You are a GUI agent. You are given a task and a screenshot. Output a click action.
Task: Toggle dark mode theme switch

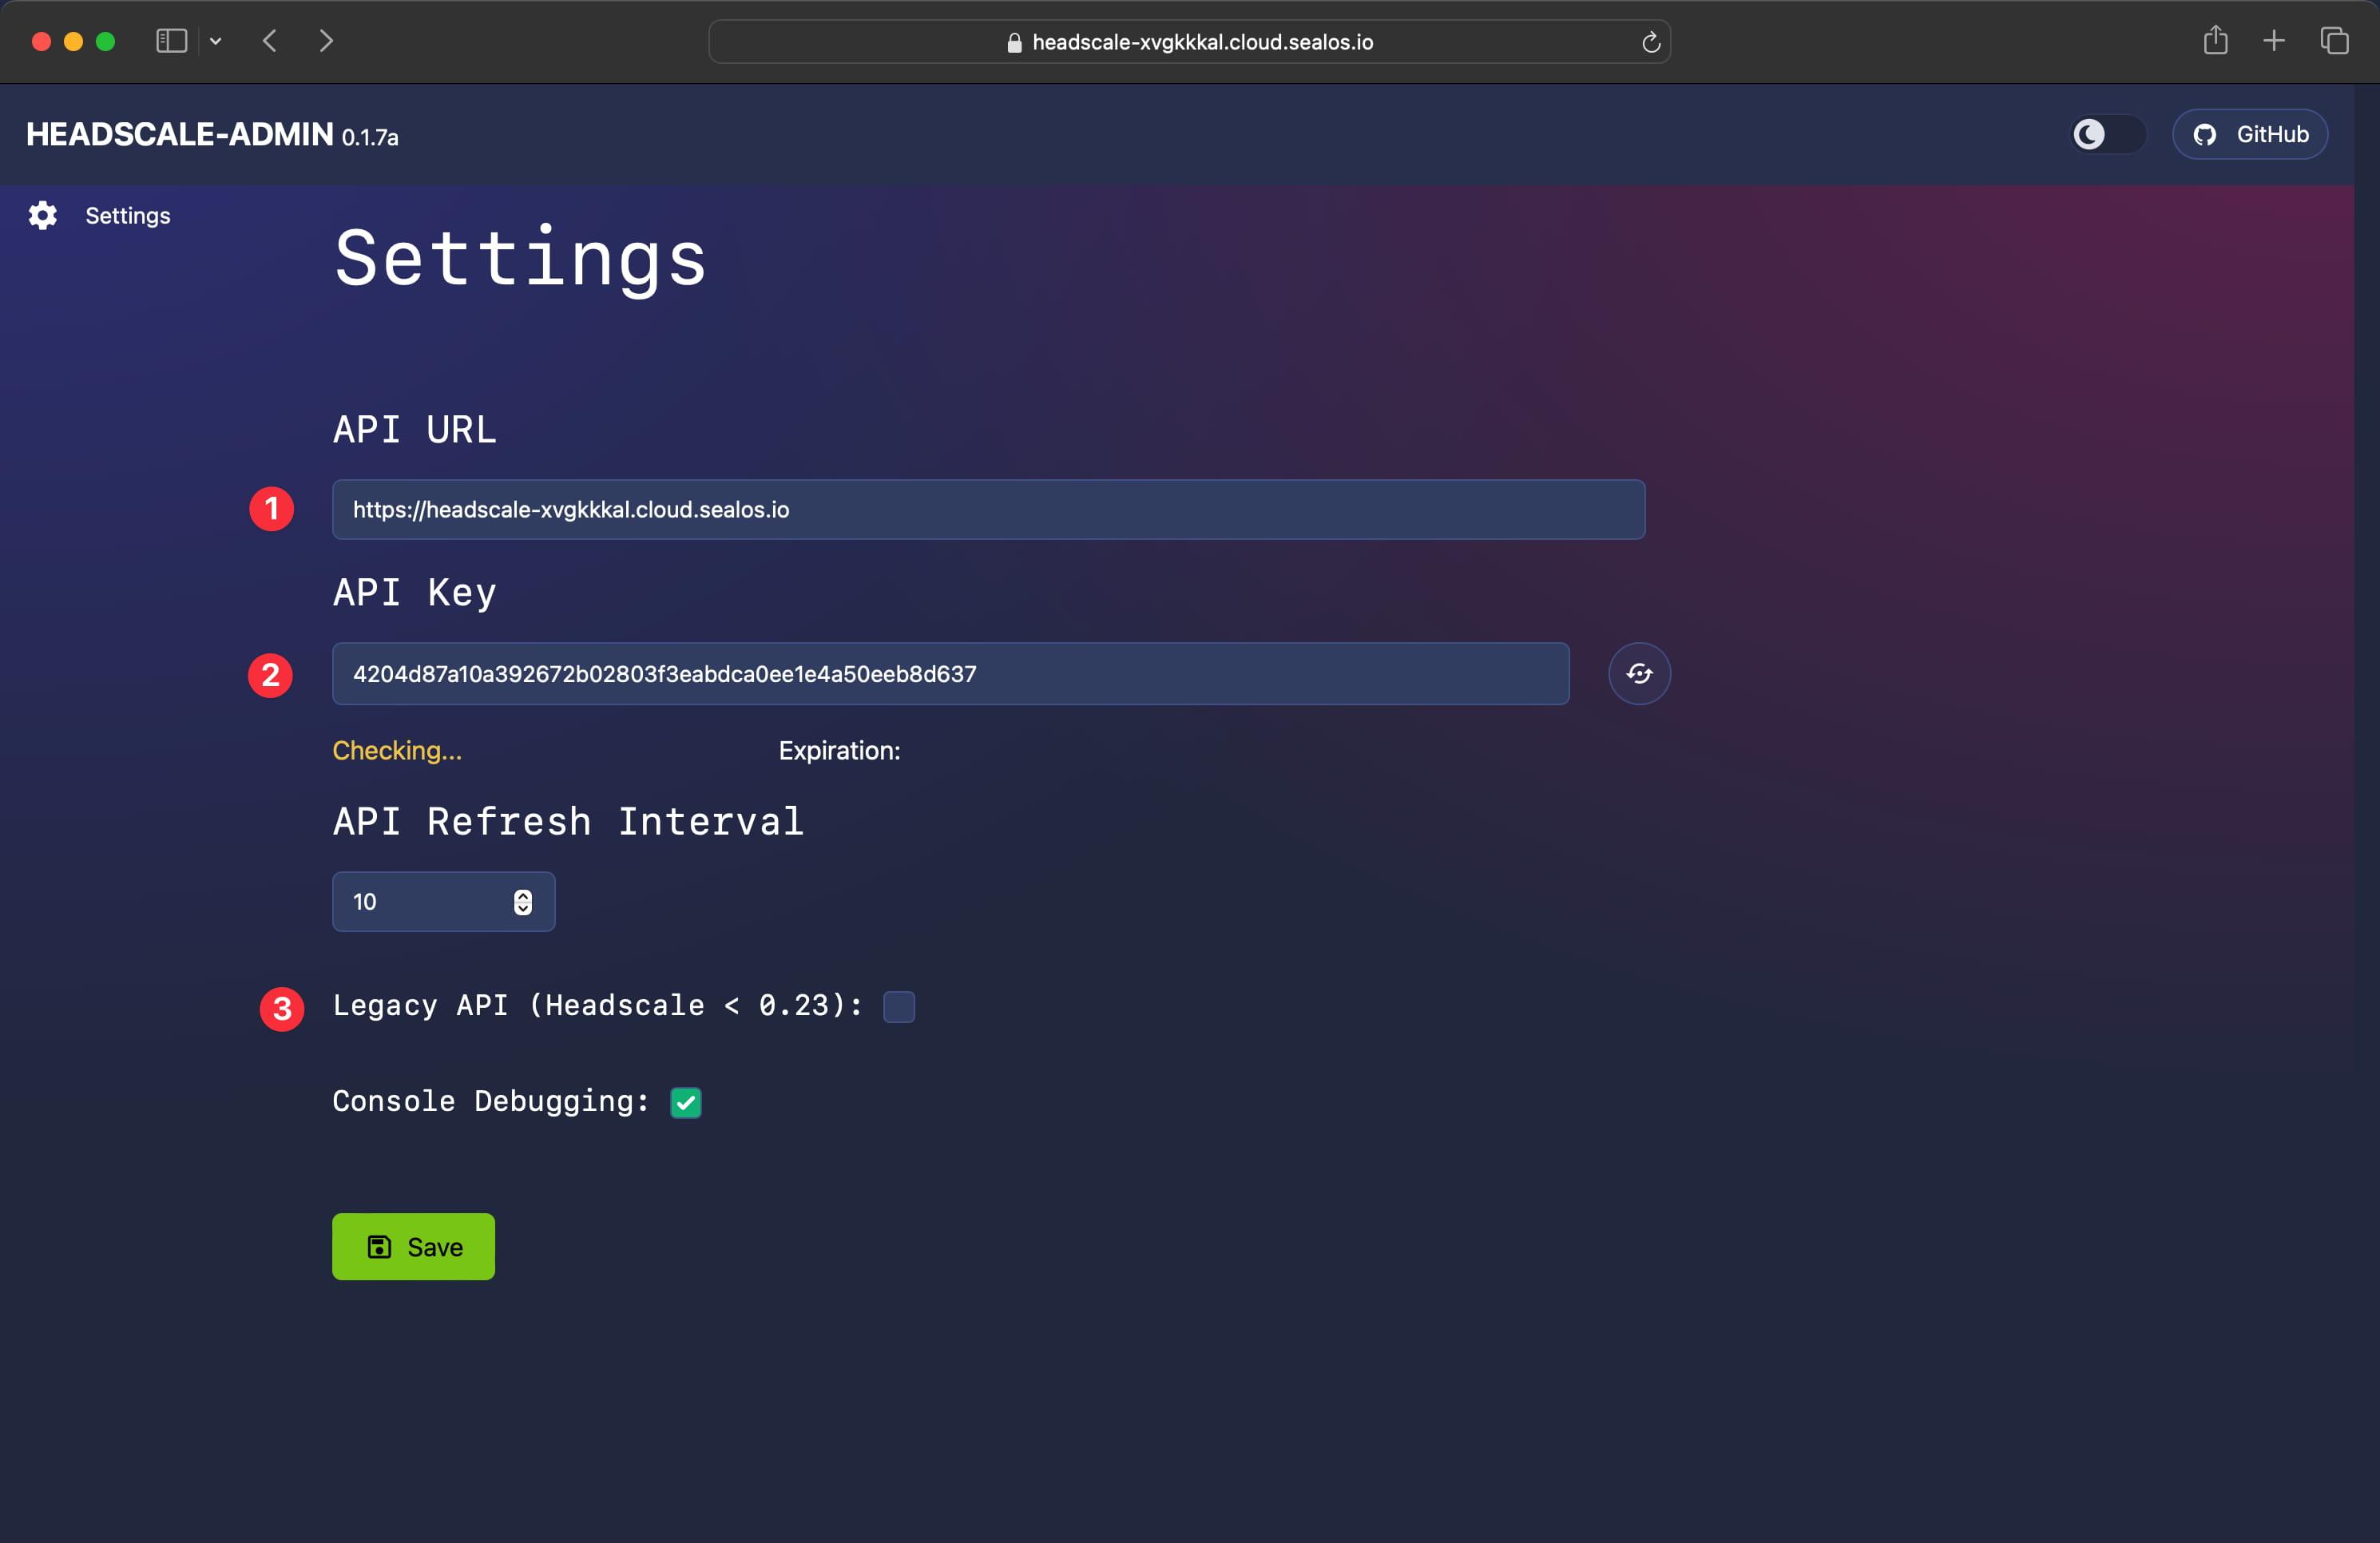2106,134
